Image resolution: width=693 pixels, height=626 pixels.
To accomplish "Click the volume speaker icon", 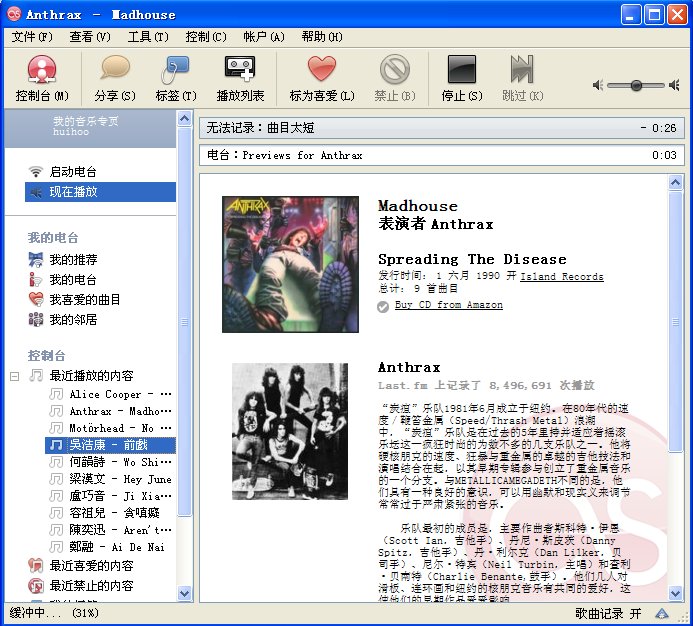I will pyautogui.click(x=598, y=86).
